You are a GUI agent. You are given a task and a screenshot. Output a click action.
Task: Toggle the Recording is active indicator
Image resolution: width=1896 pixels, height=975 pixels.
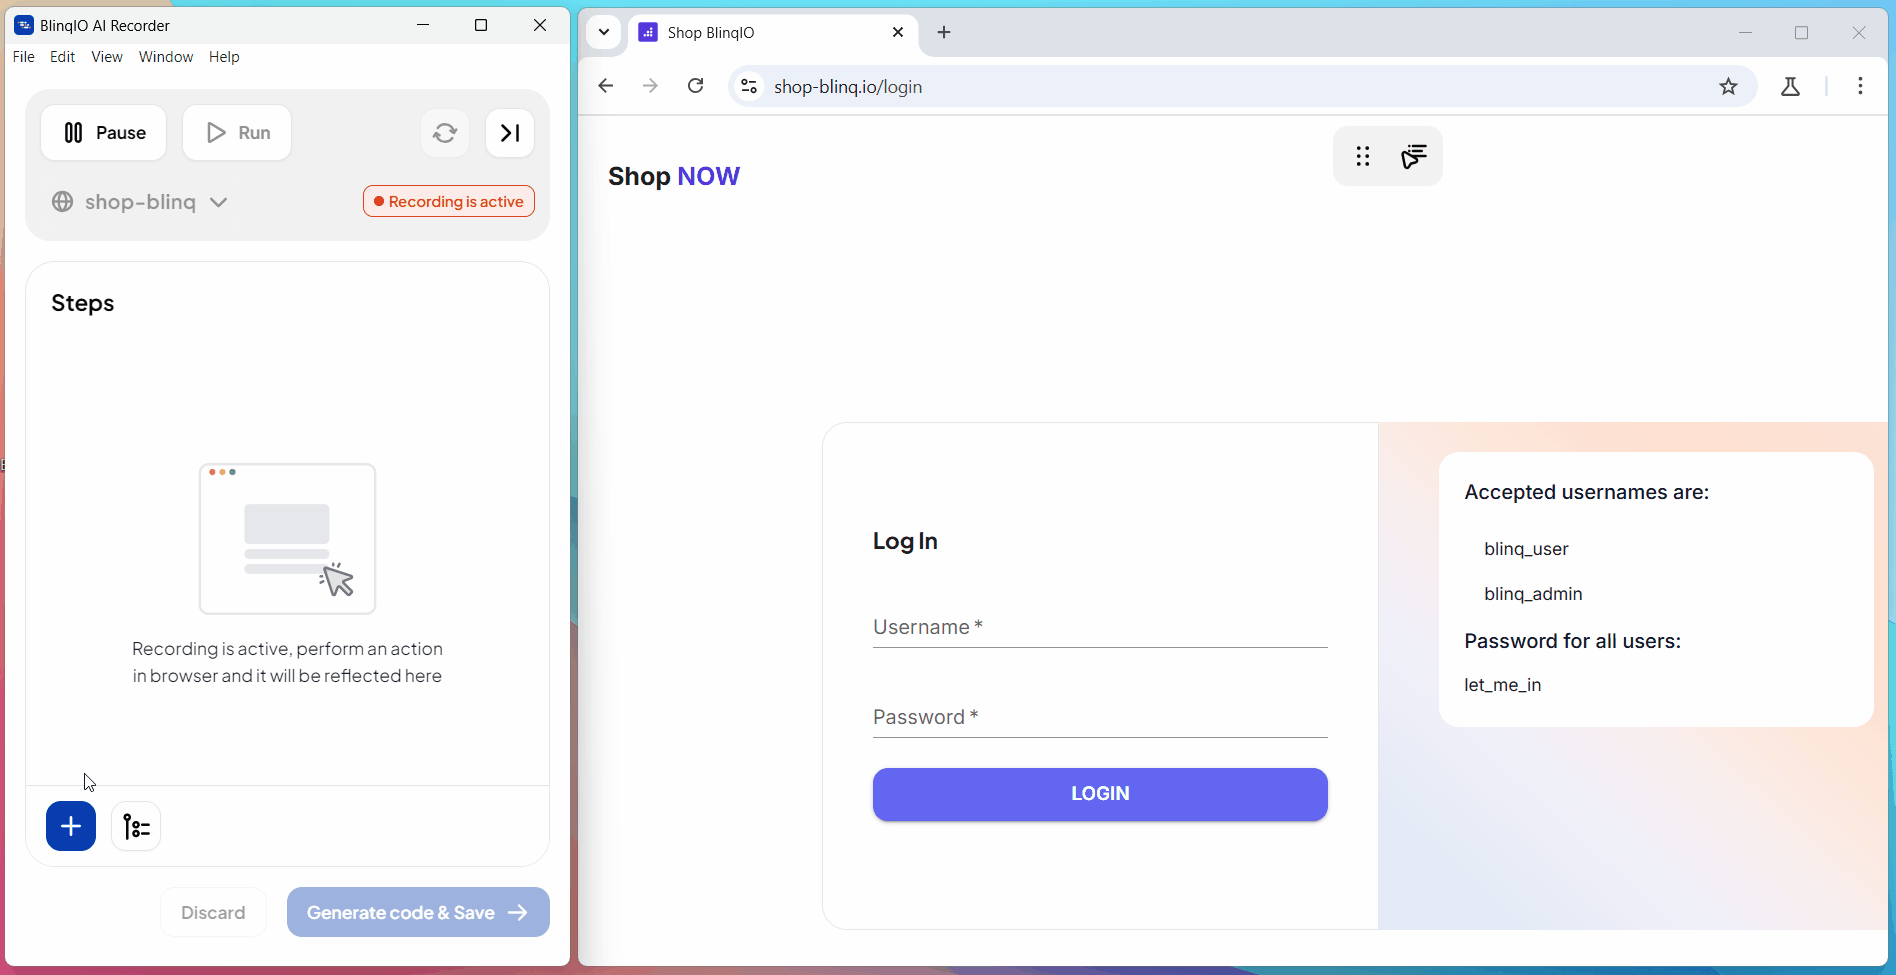(x=448, y=201)
